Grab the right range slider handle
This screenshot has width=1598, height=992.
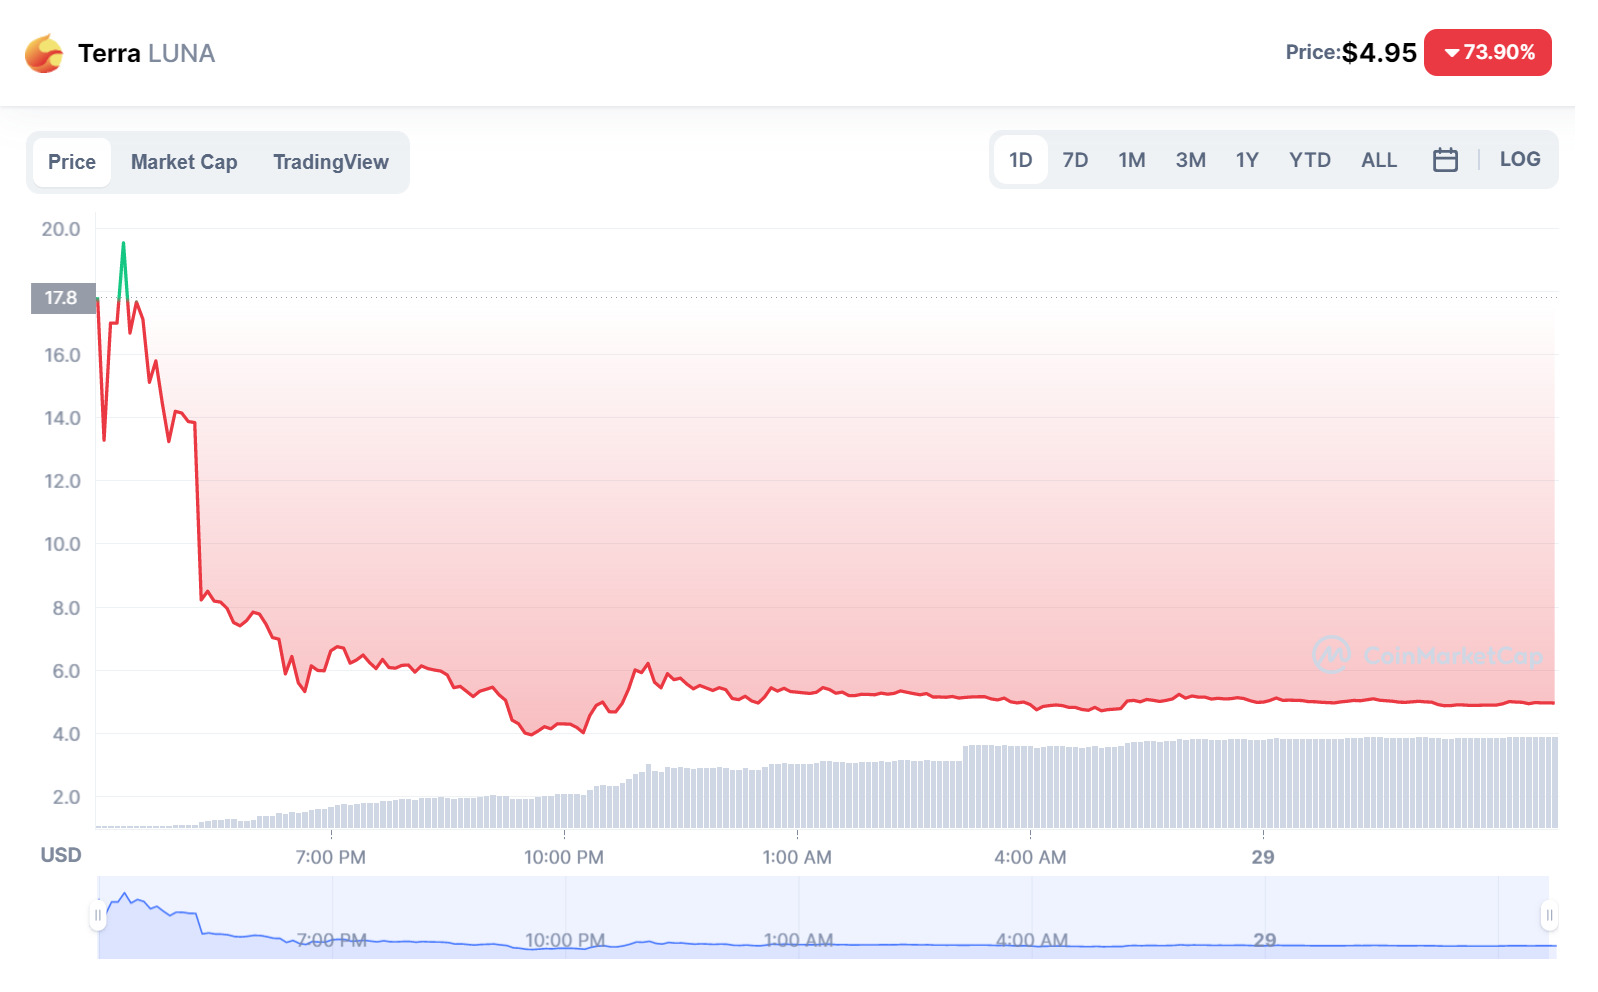click(x=1549, y=915)
